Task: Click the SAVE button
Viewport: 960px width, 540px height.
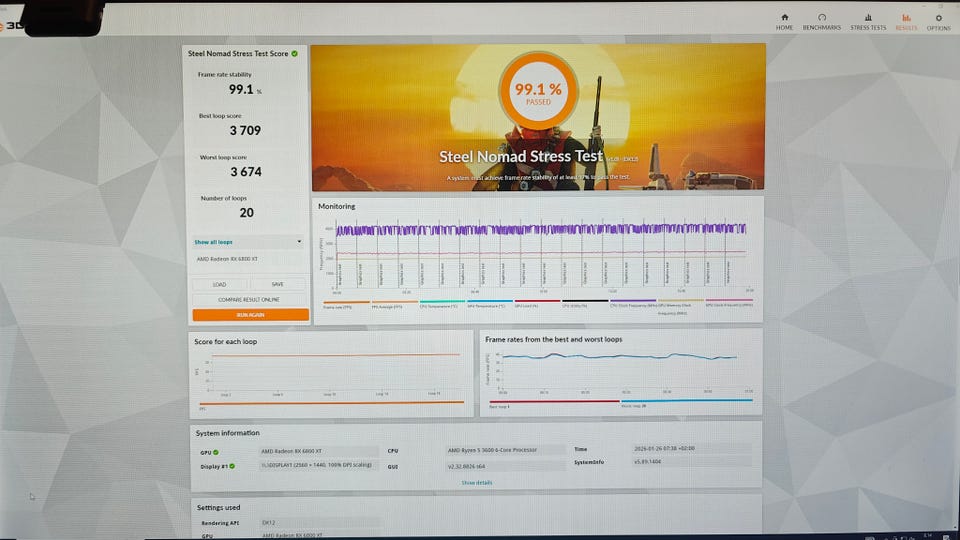Action: point(277,284)
